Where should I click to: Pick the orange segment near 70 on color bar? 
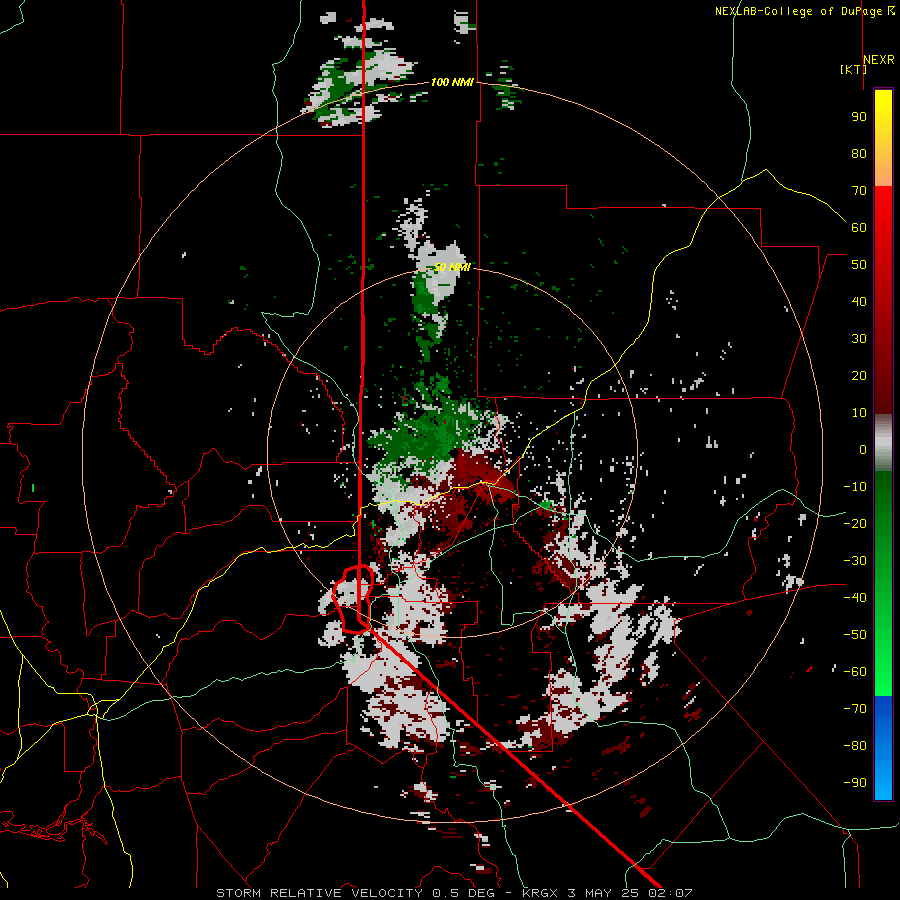[x=883, y=172]
